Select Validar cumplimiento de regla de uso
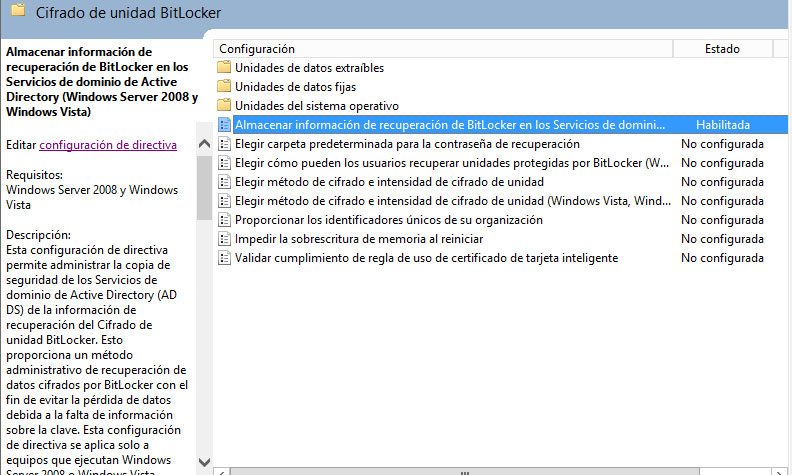The width and height of the screenshot is (792, 475). [x=426, y=258]
